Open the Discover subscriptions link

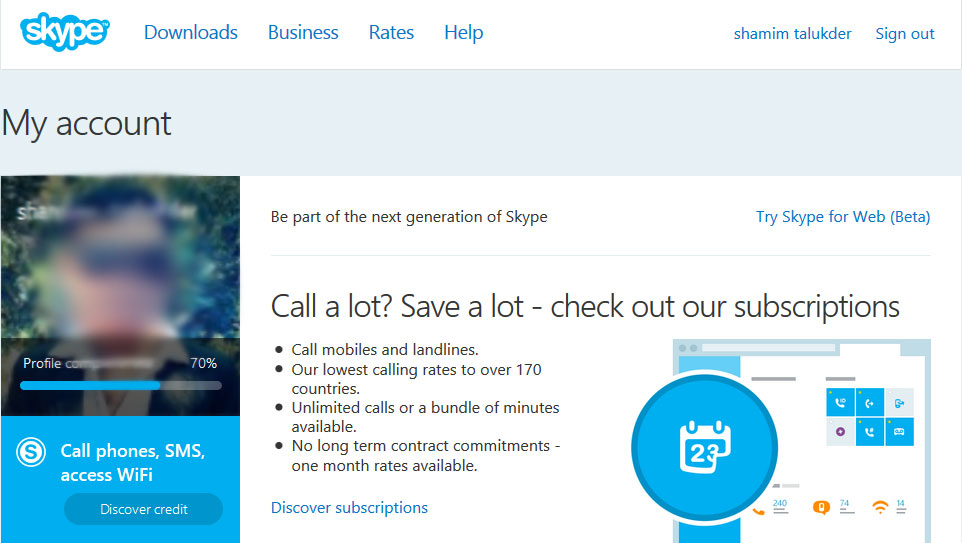pos(349,508)
